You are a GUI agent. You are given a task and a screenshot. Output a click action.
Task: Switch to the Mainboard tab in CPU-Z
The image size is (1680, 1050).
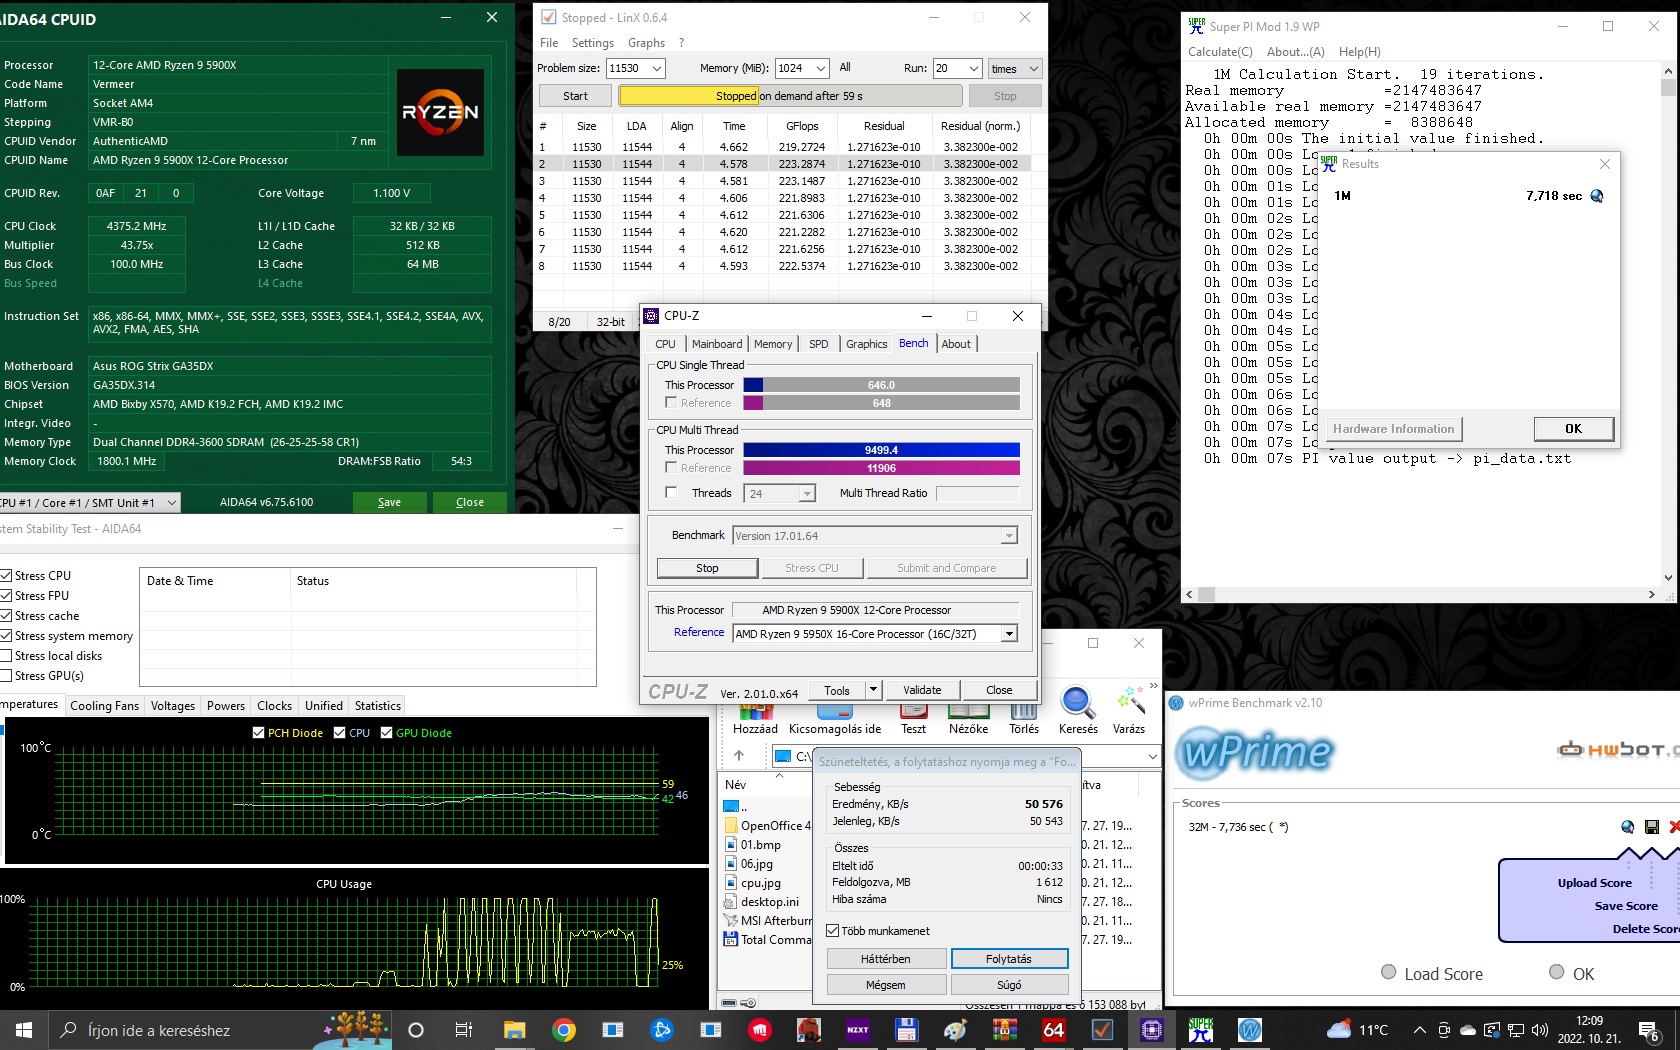tap(717, 344)
